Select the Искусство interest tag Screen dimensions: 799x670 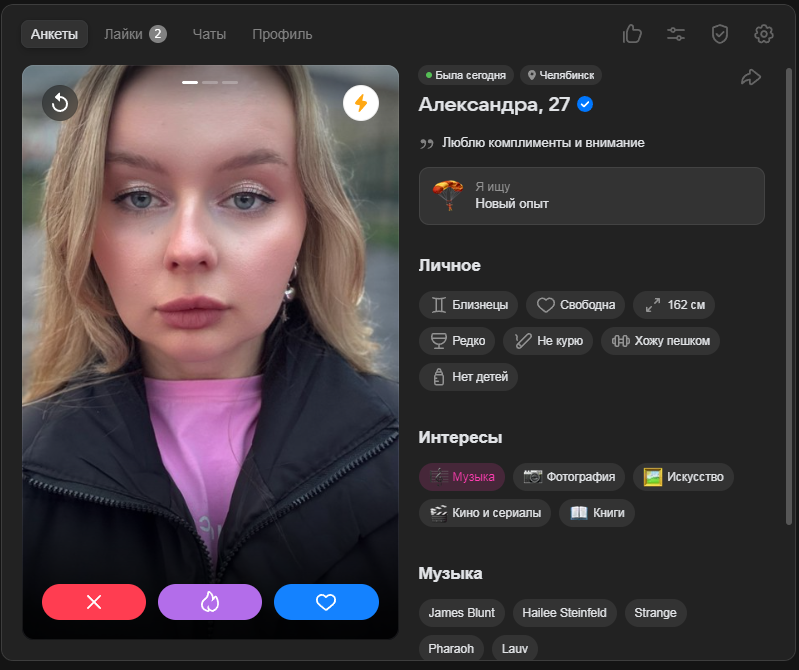pos(683,476)
